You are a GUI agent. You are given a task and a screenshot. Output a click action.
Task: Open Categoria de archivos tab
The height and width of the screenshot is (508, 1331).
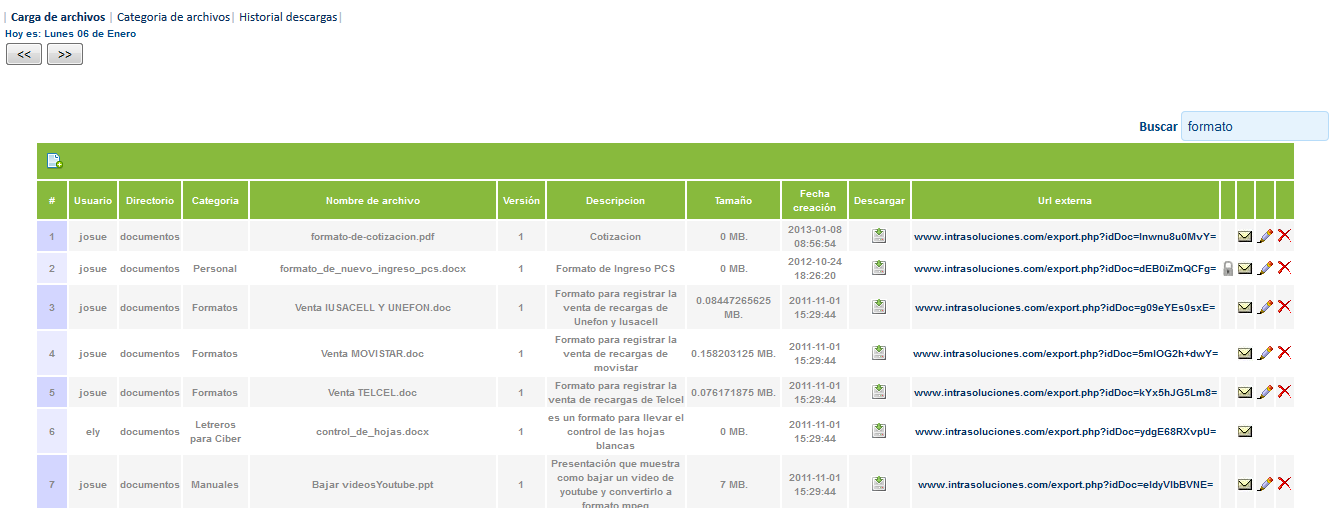(173, 18)
